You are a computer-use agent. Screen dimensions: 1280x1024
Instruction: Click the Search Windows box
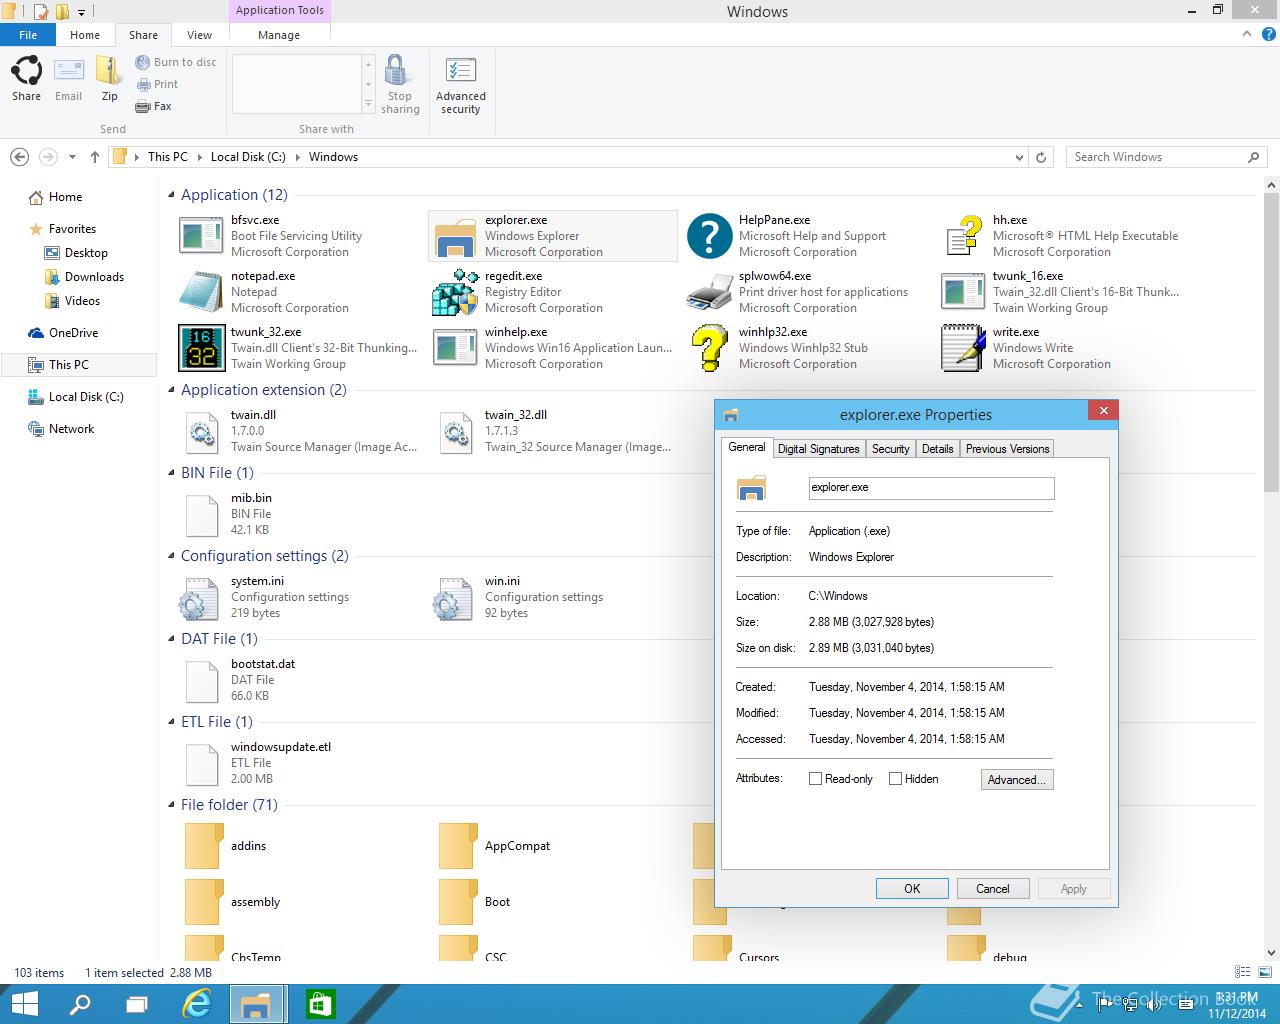tap(1167, 157)
